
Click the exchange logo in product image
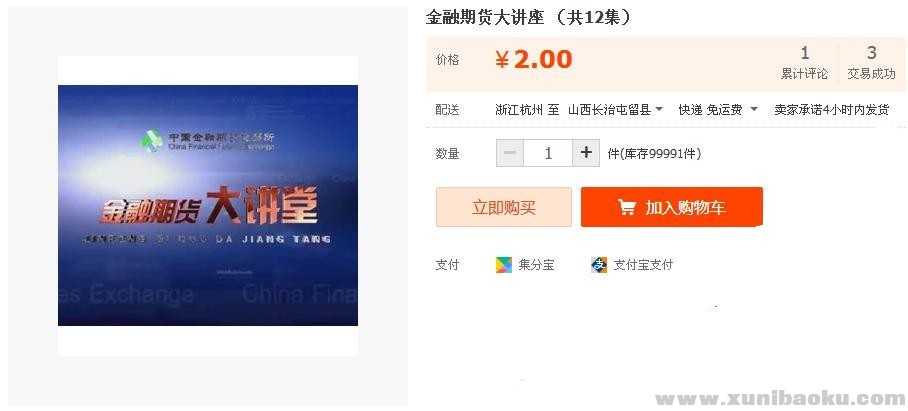(x=152, y=140)
